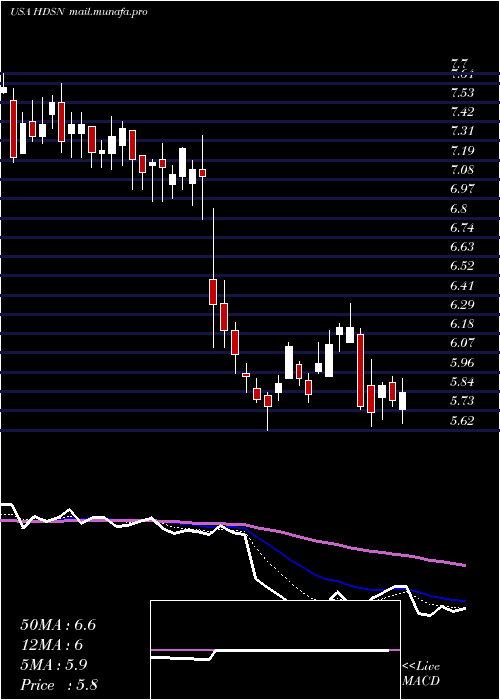Viewport: 500px width, 700px height.
Task: Click the 7.08 price axis label
Action: (x=462, y=170)
